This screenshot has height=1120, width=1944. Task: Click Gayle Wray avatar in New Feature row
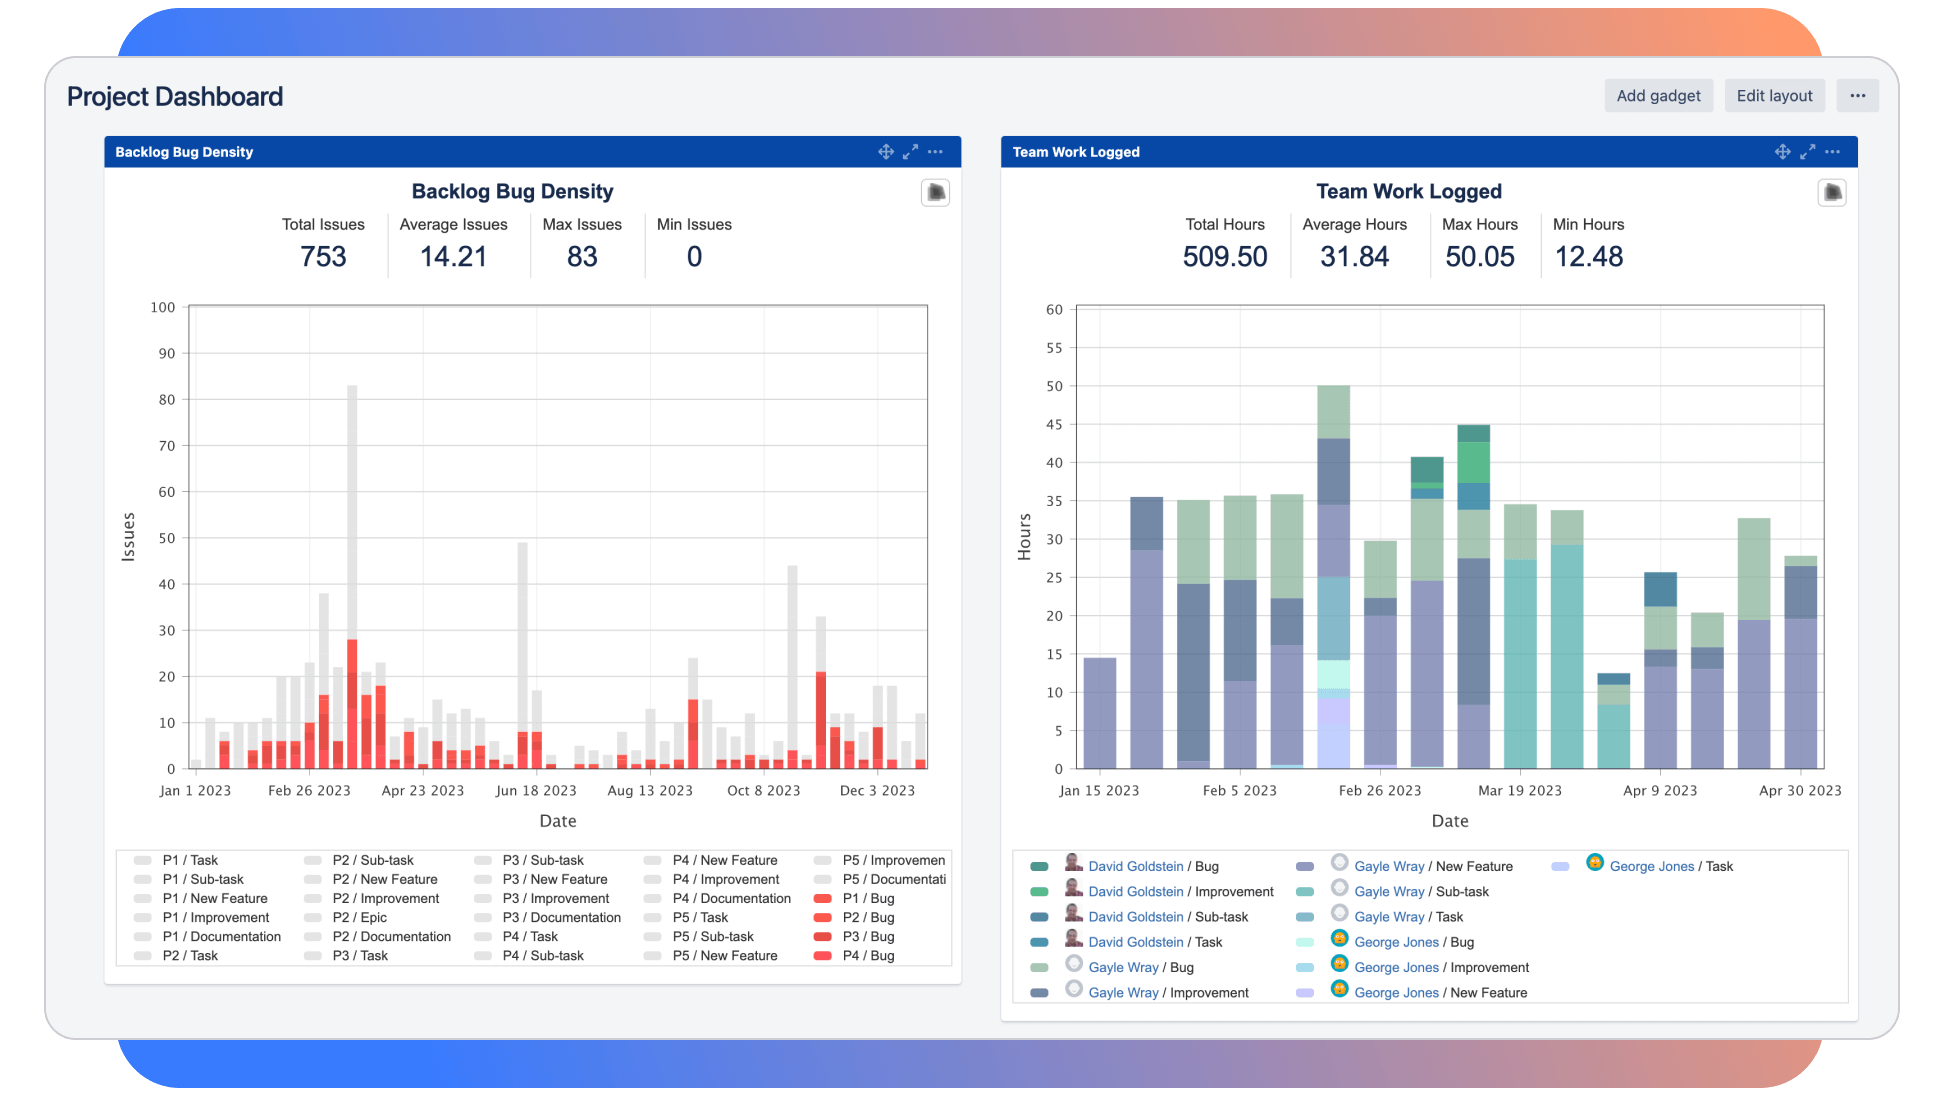pyautogui.click(x=1339, y=863)
